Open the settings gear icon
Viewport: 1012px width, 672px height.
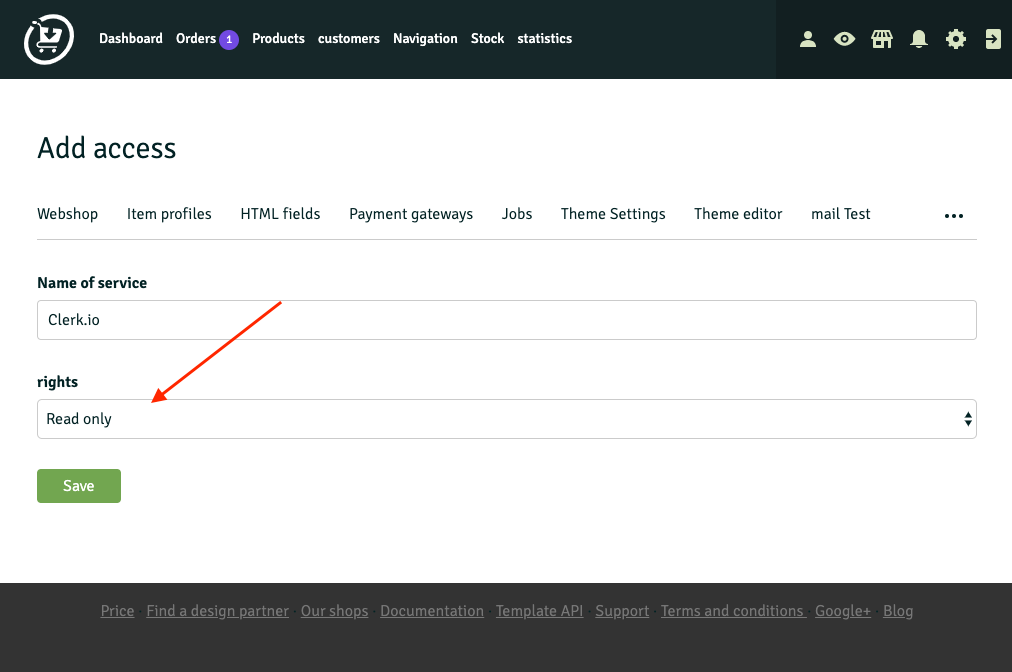[956, 39]
